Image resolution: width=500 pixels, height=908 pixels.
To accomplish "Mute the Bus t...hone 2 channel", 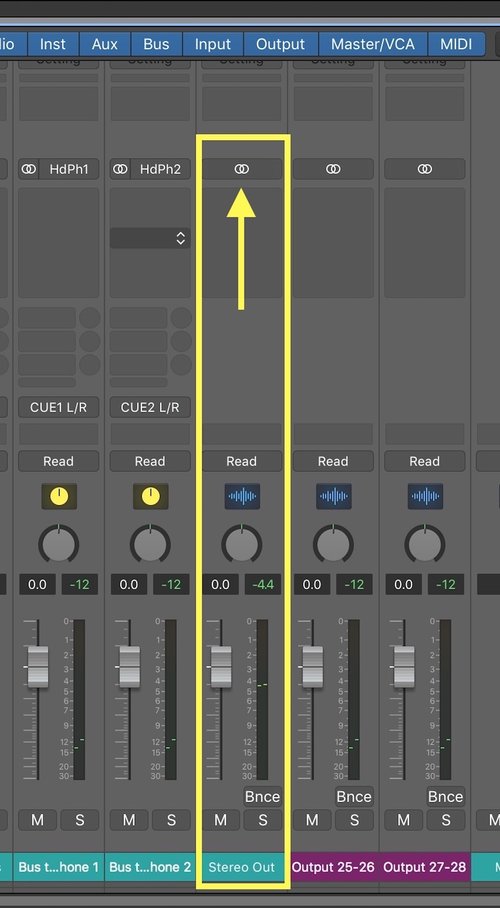I will [129, 819].
